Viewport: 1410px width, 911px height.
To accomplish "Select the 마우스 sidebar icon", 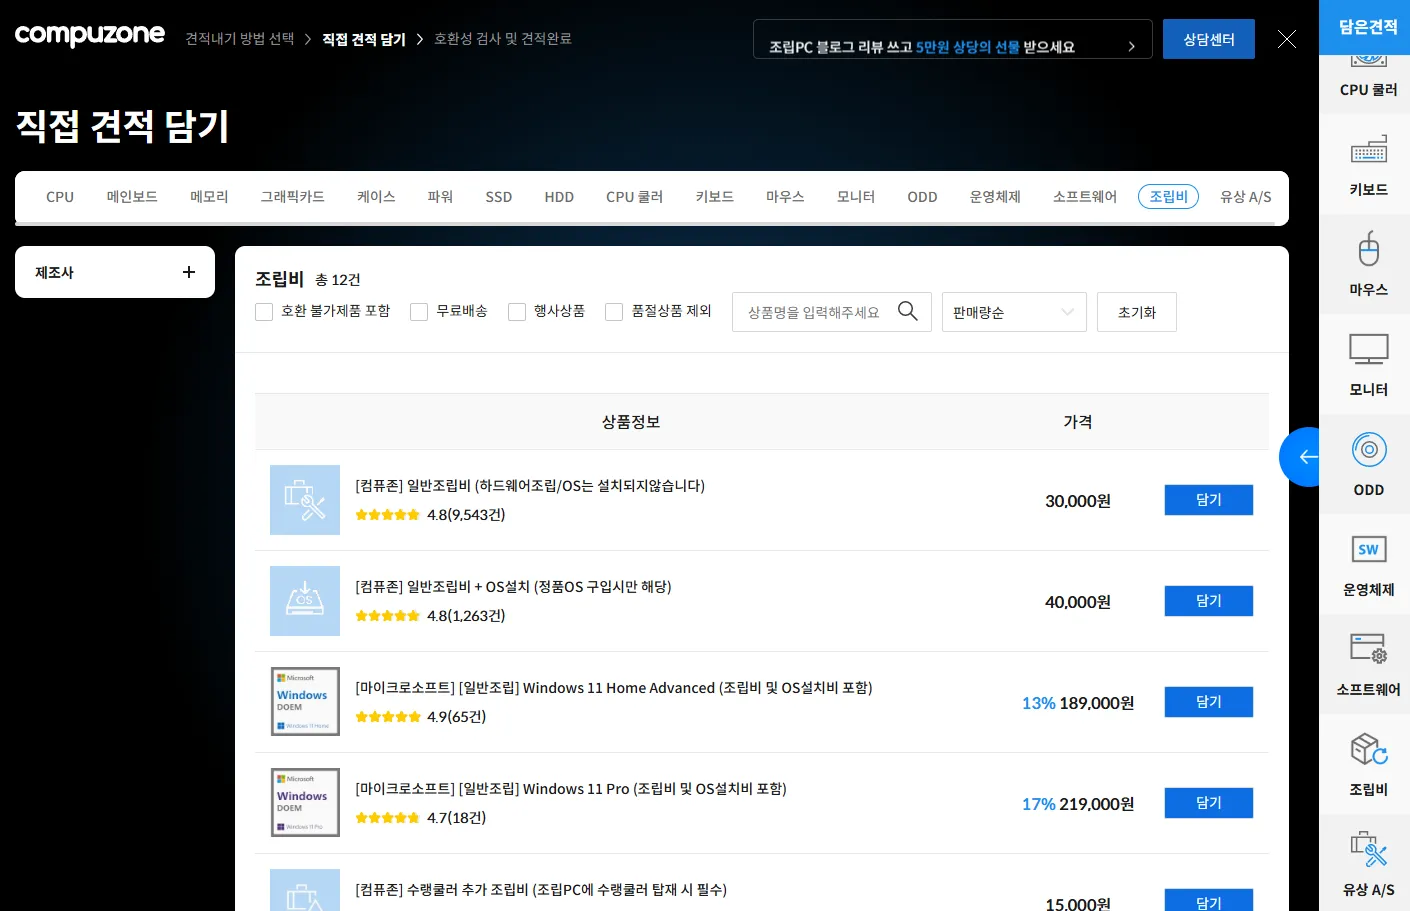I will (x=1366, y=265).
